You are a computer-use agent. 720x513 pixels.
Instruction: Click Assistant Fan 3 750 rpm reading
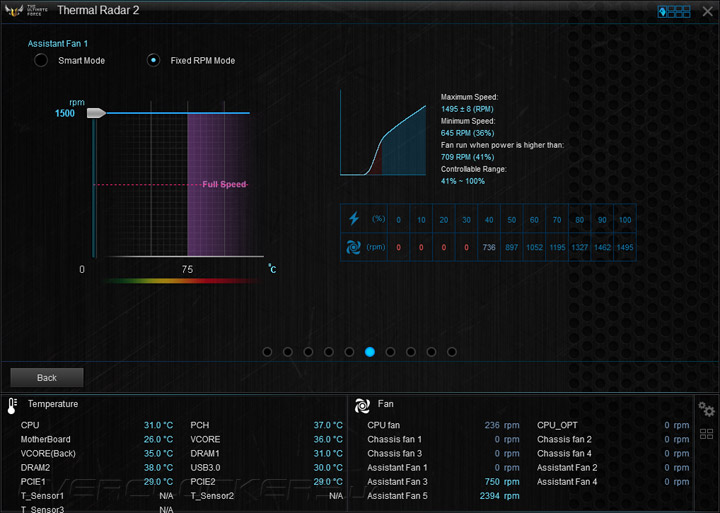click(502, 482)
